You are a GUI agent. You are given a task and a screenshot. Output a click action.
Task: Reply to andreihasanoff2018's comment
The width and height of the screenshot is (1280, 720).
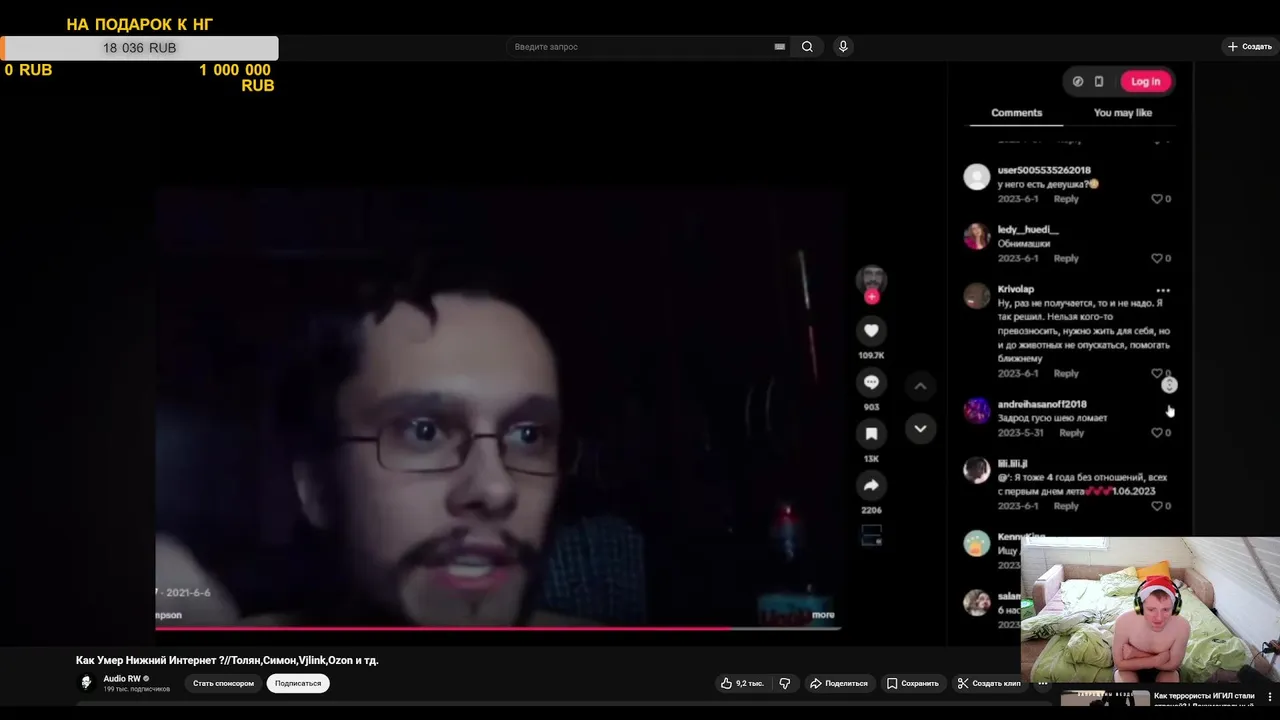[1071, 432]
